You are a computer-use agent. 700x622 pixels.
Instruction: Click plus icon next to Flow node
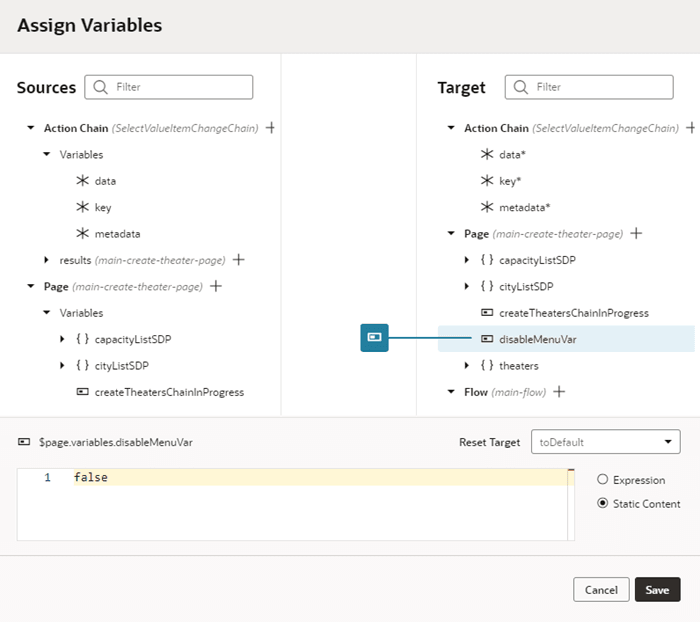tap(559, 392)
